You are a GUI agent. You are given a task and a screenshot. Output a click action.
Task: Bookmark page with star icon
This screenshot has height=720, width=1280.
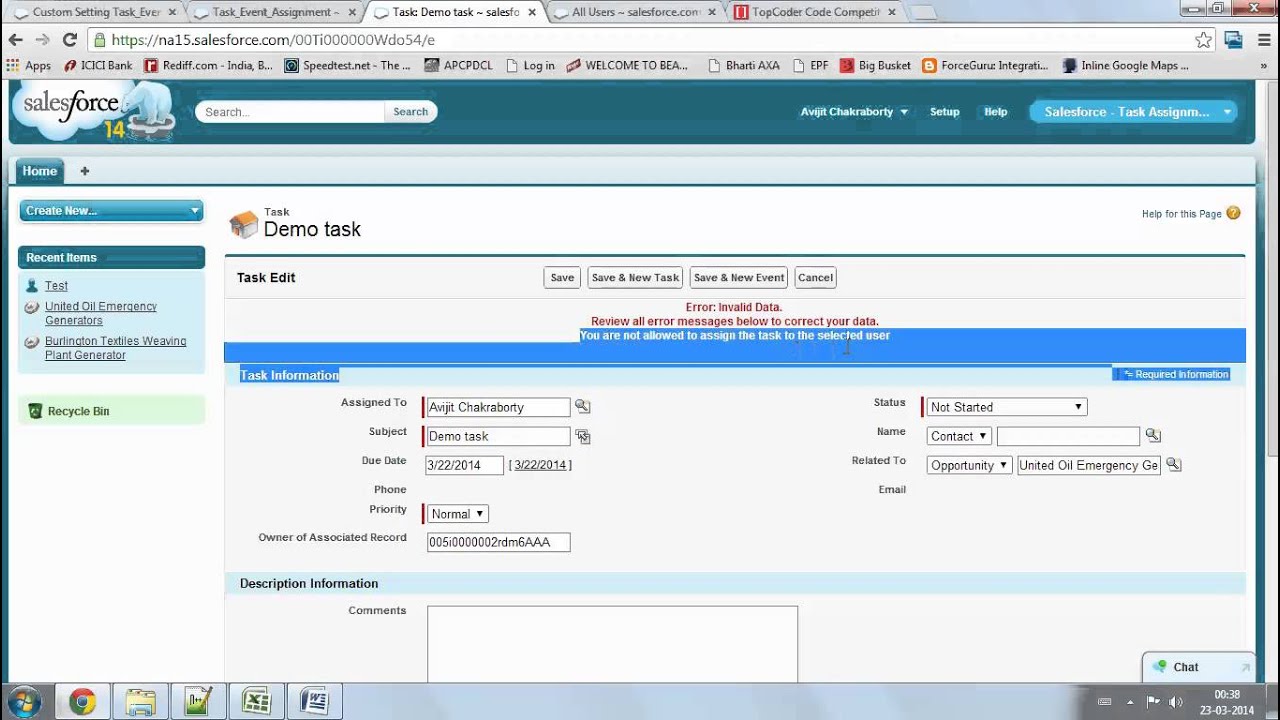coord(1204,40)
